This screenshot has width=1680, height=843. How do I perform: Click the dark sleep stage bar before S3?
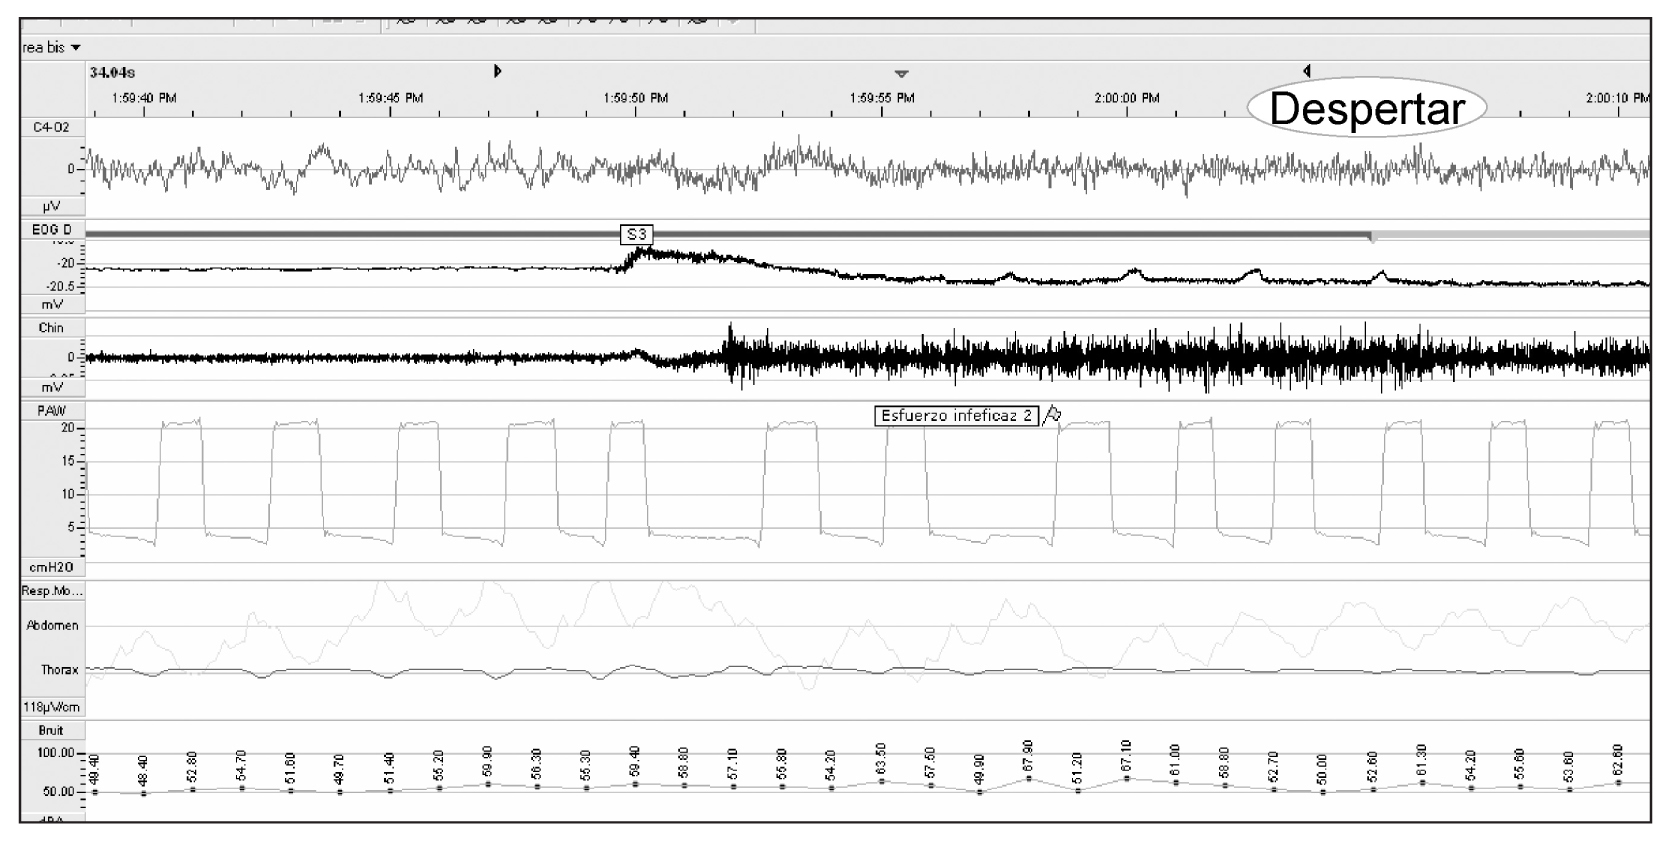(350, 234)
